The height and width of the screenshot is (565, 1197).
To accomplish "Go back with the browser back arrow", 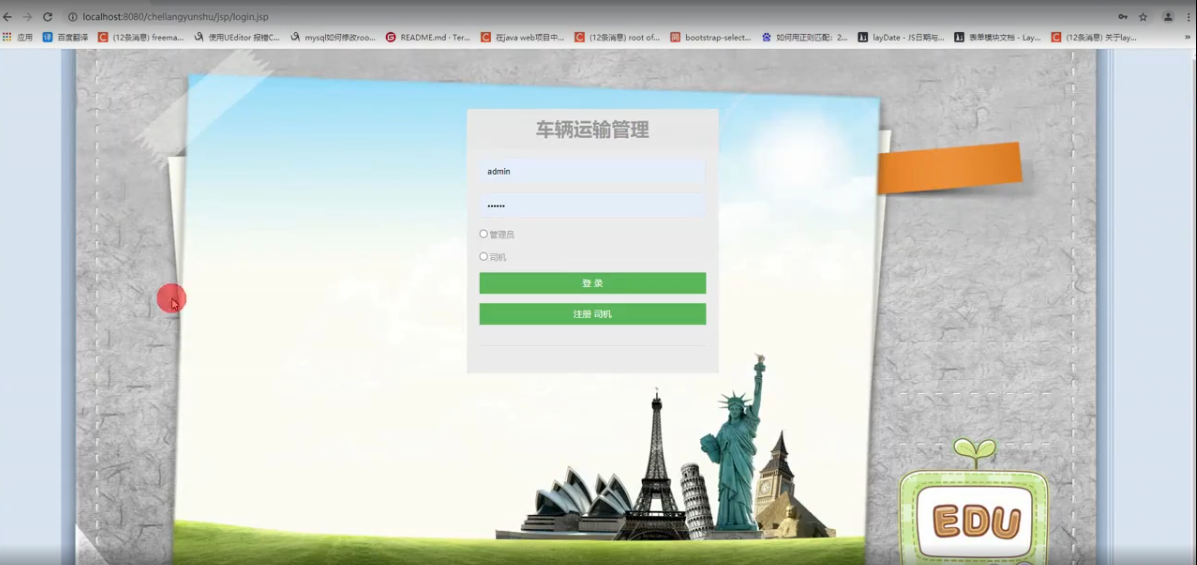I will tap(8, 17).
